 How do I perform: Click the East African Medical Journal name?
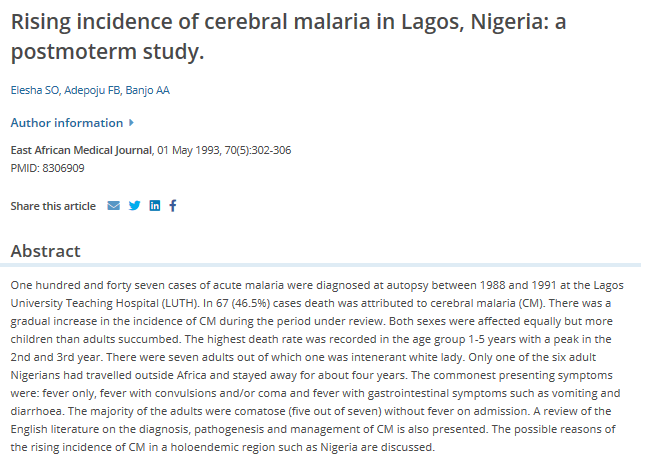coord(81,150)
